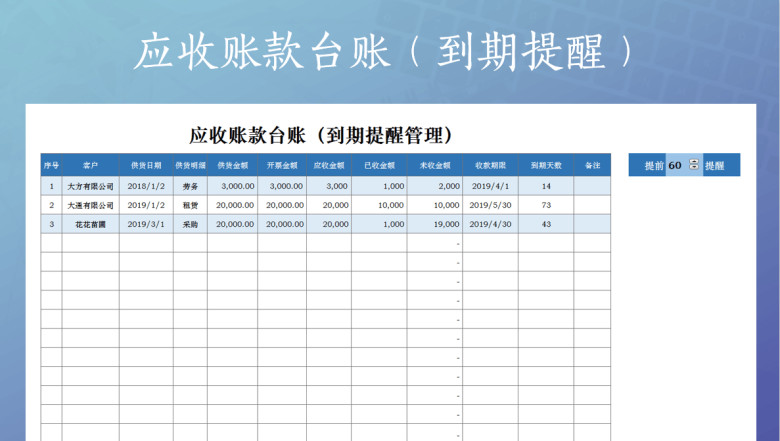Click the supply date cell 2019/3/1

[x=146, y=224]
